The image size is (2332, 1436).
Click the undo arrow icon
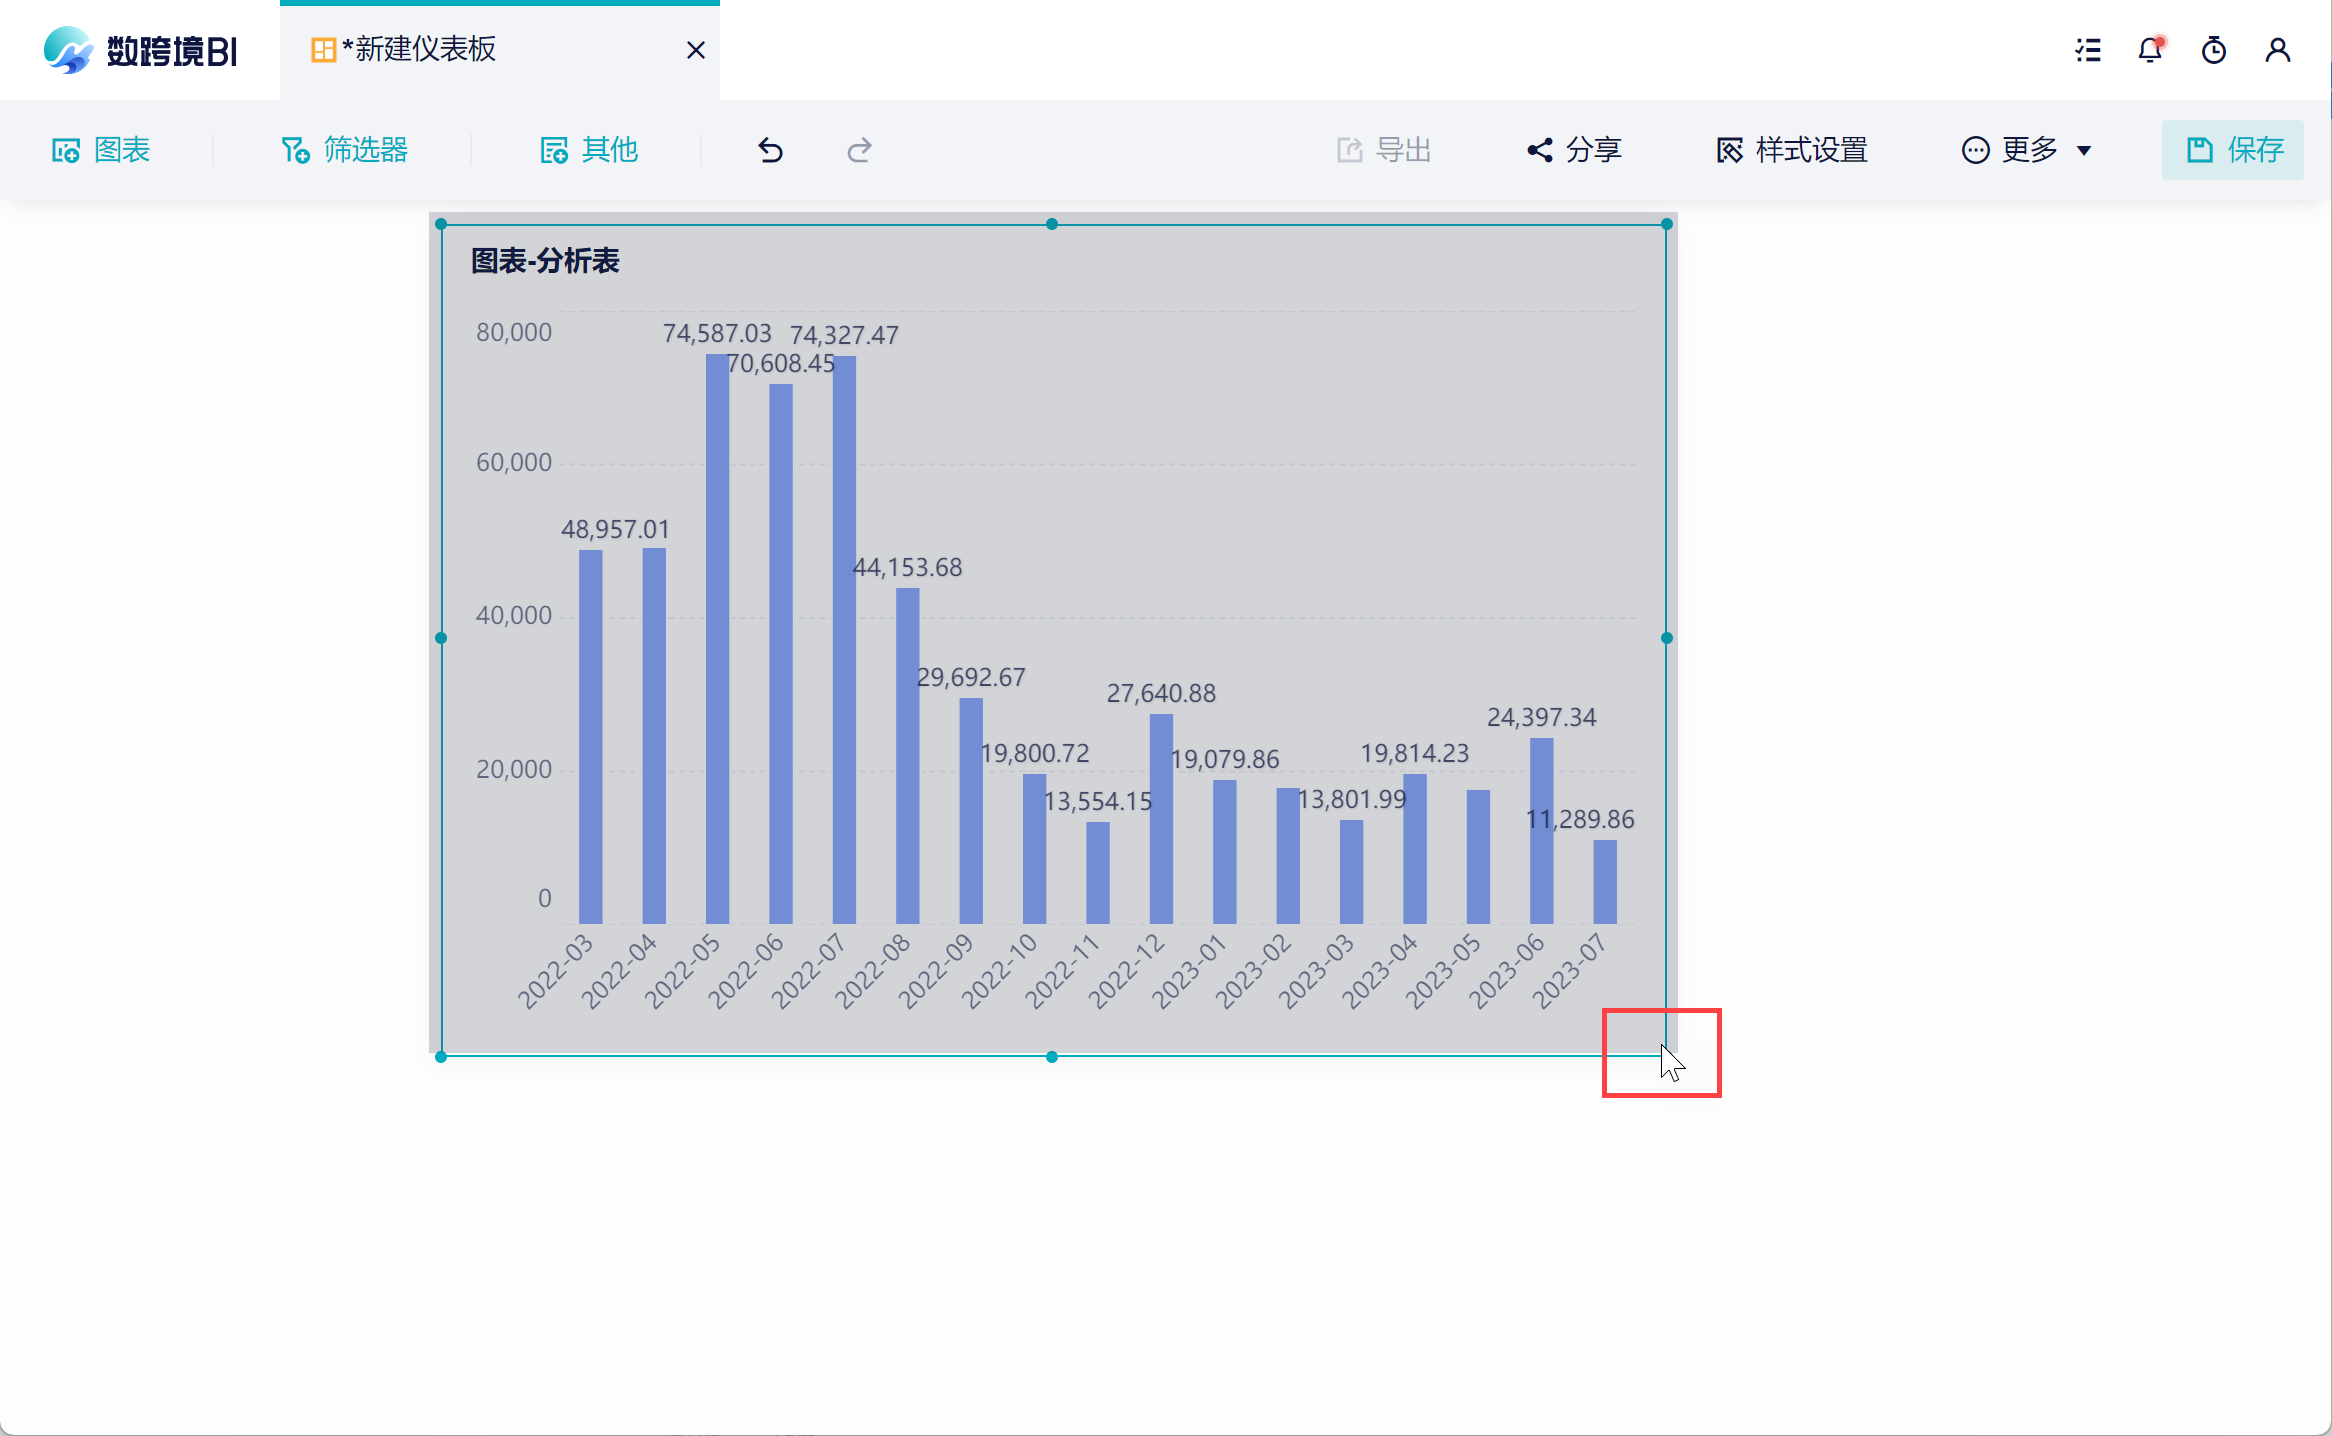coord(770,150)
